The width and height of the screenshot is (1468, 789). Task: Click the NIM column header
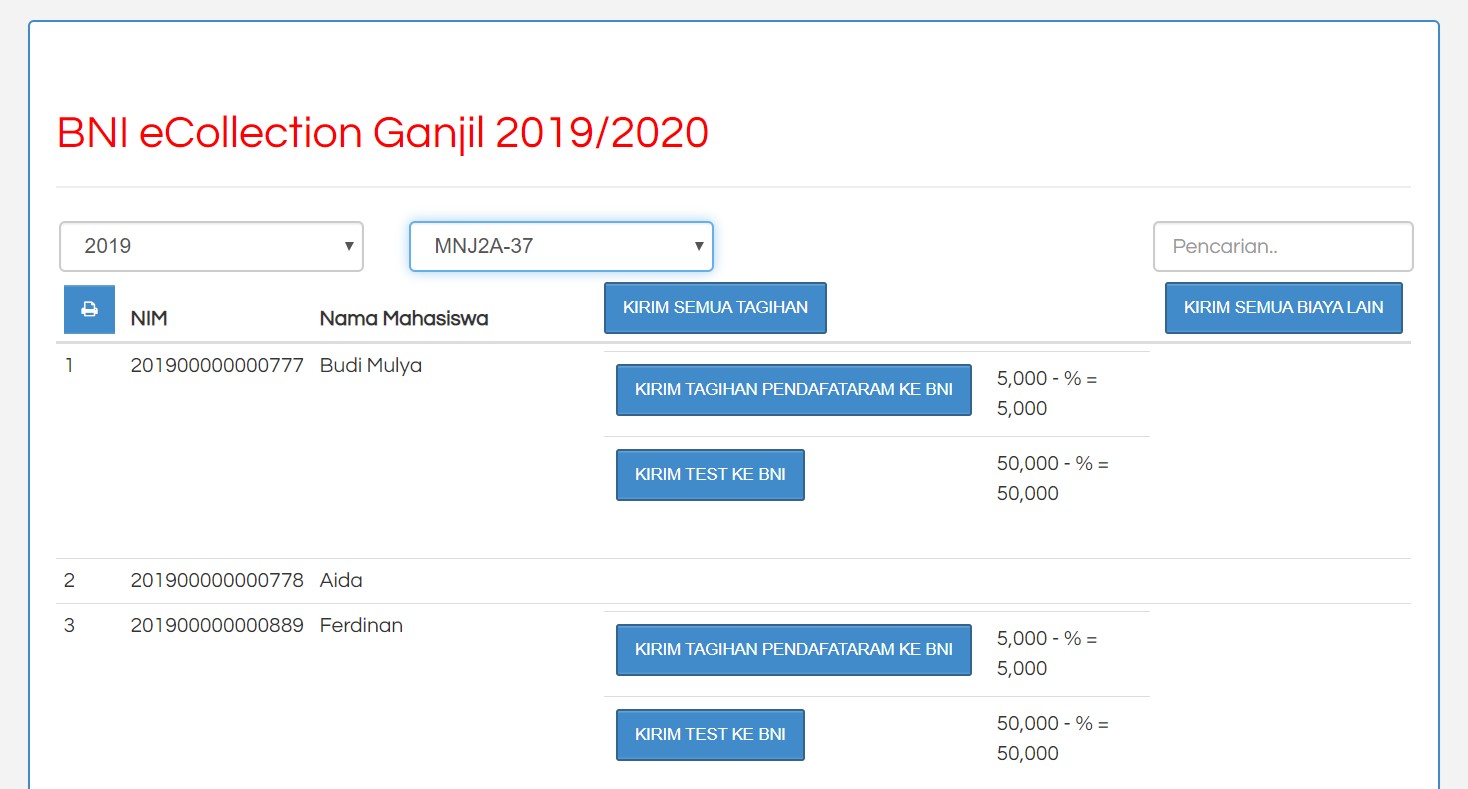[149, 319]
